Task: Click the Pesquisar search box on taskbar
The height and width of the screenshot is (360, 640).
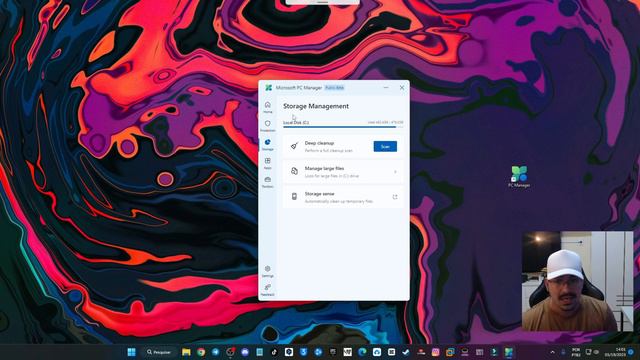Action: [159, 352]
